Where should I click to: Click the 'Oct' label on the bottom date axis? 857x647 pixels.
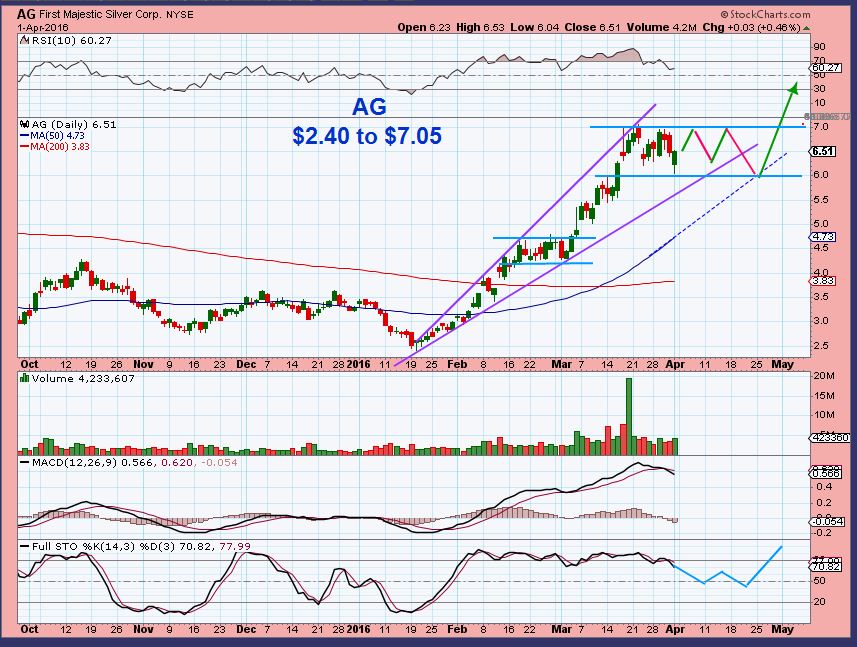pos(29,630)
